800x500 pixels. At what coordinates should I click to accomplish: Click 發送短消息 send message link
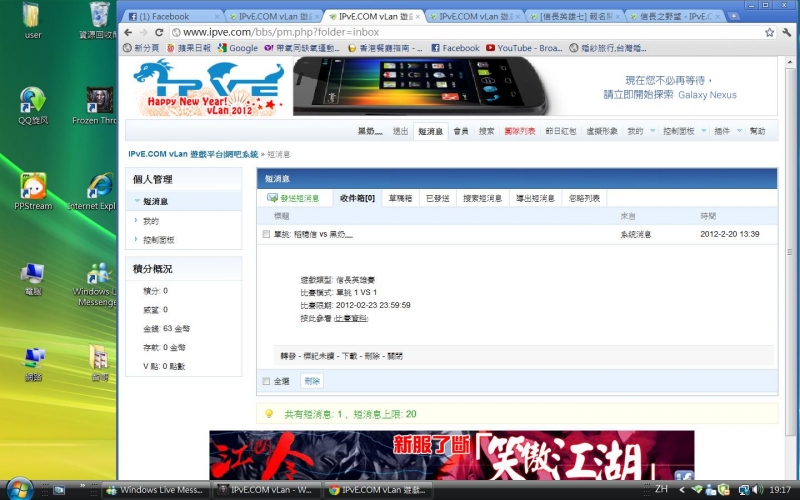pyautogui.click(x=299, y=198)
